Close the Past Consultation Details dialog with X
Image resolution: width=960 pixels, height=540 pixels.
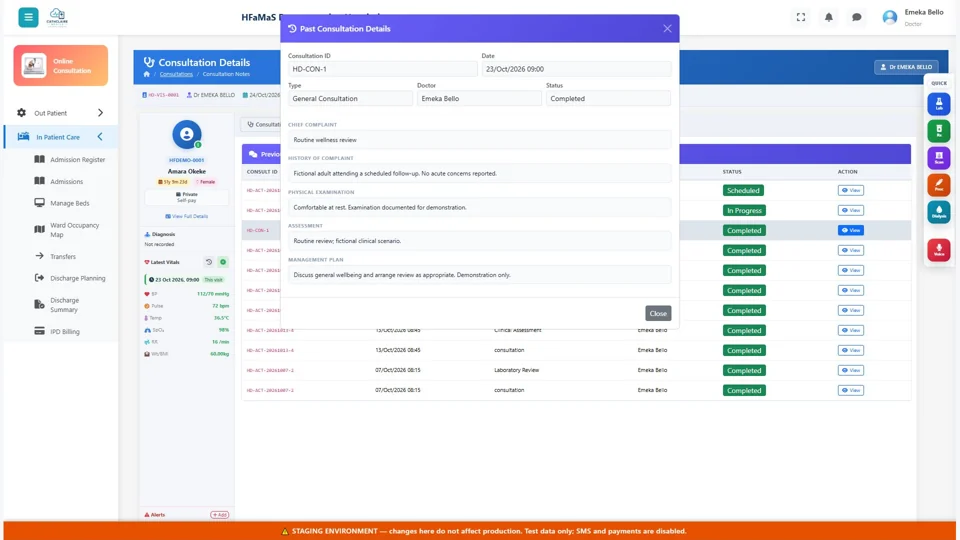[x=667, y=29]
